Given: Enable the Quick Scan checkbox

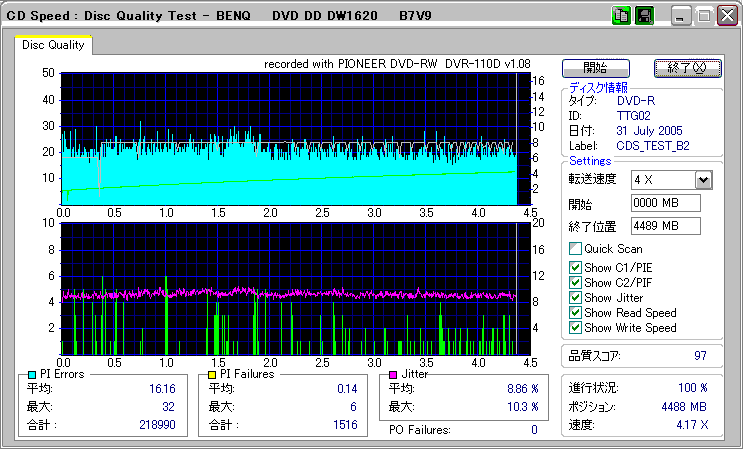Looking at the screenshot, I should (575, 249).
